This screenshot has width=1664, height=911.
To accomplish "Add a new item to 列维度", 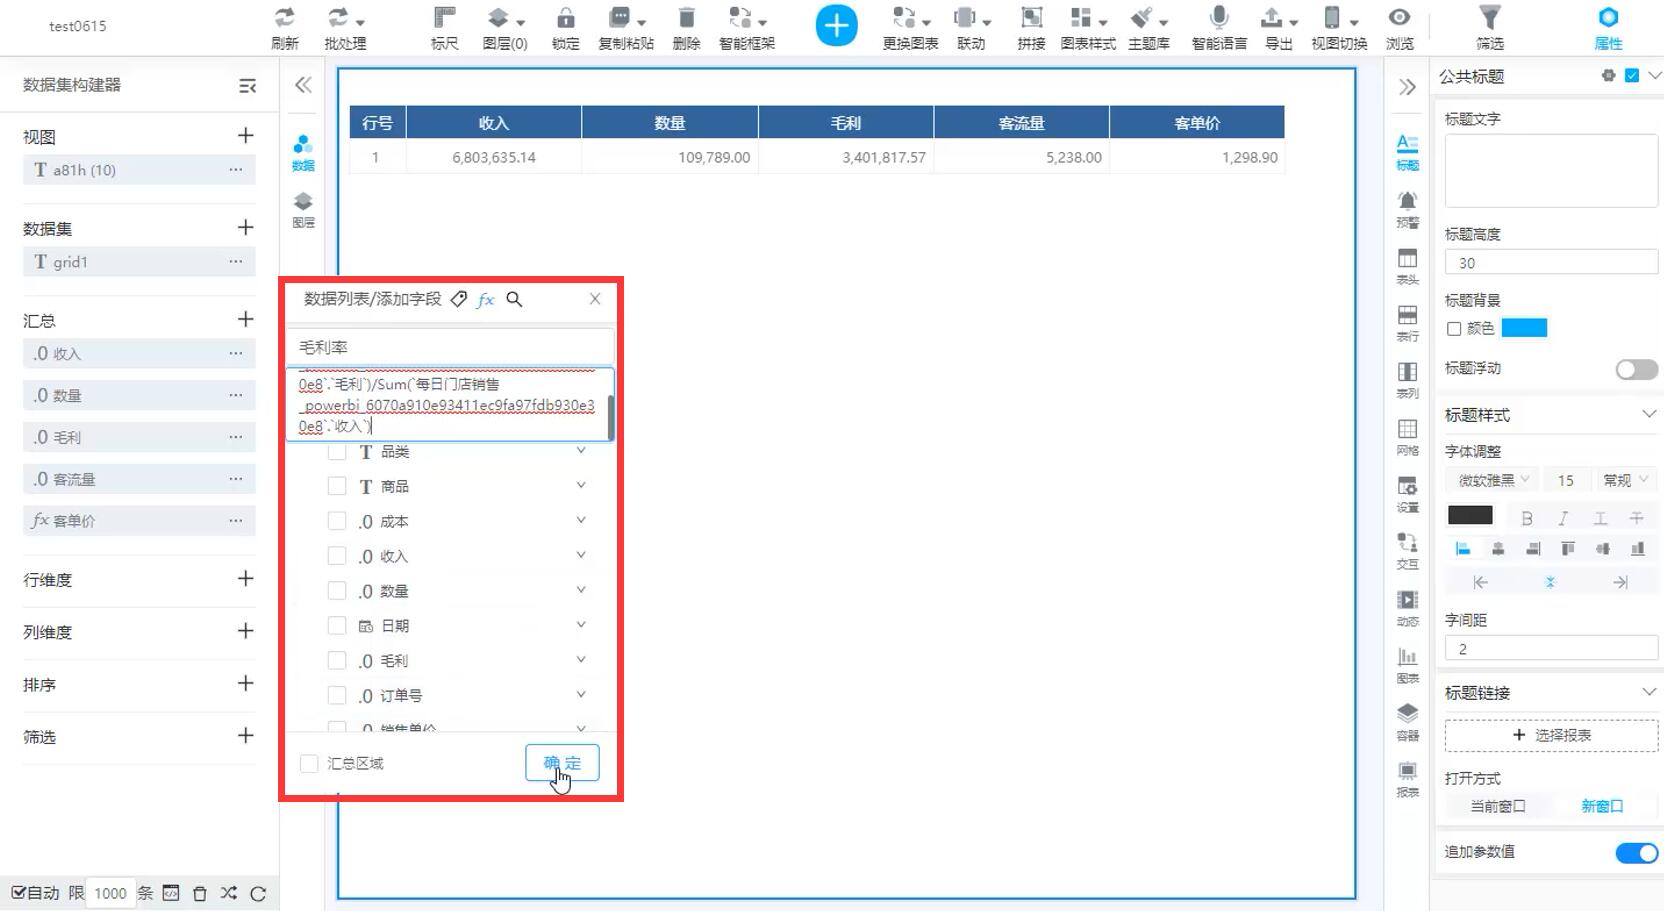I will pyautogui.click(x=245, y=631).
